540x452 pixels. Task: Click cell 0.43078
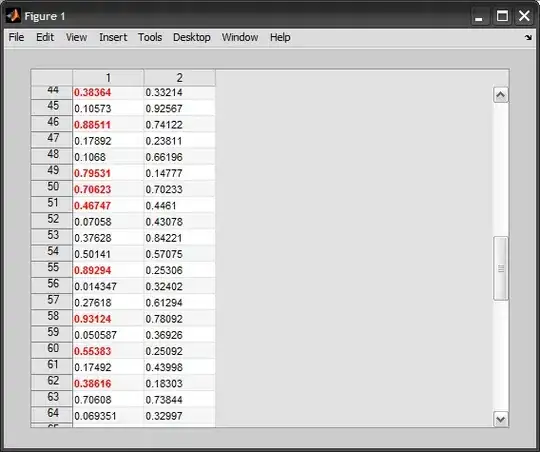tap(179, 222)
